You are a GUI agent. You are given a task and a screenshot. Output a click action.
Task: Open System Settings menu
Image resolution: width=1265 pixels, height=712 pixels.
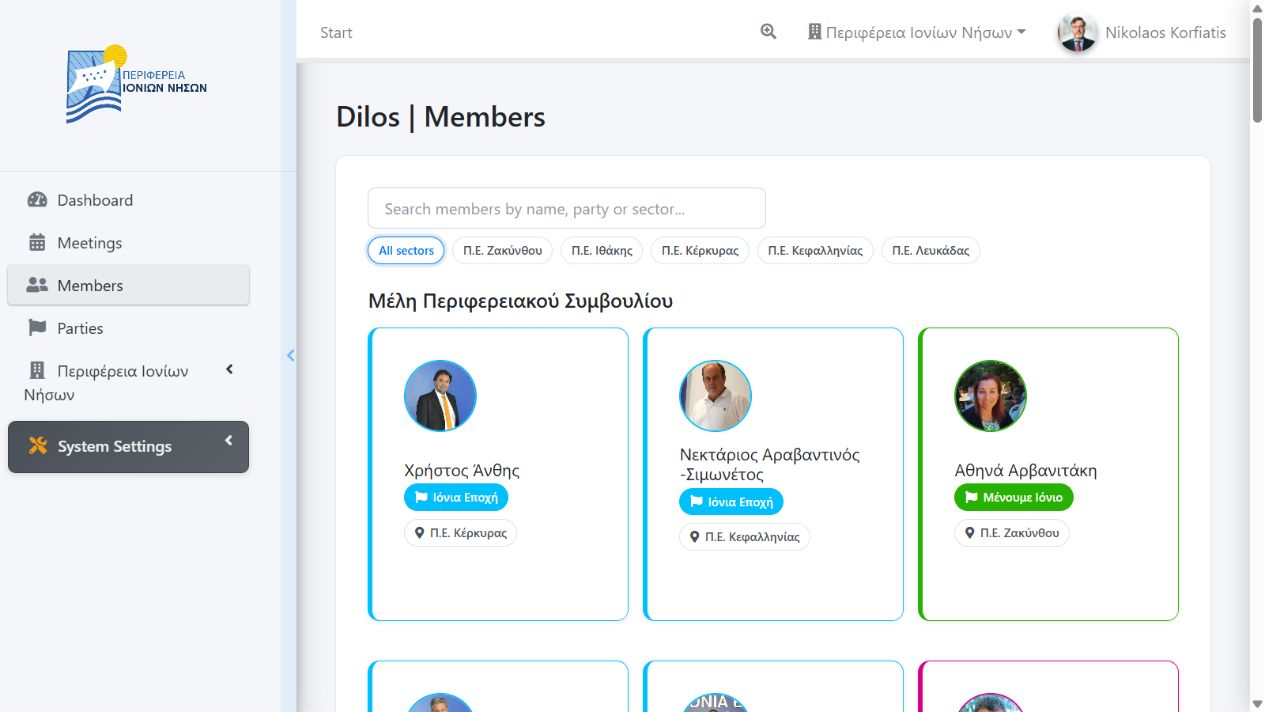pos(128,447)
